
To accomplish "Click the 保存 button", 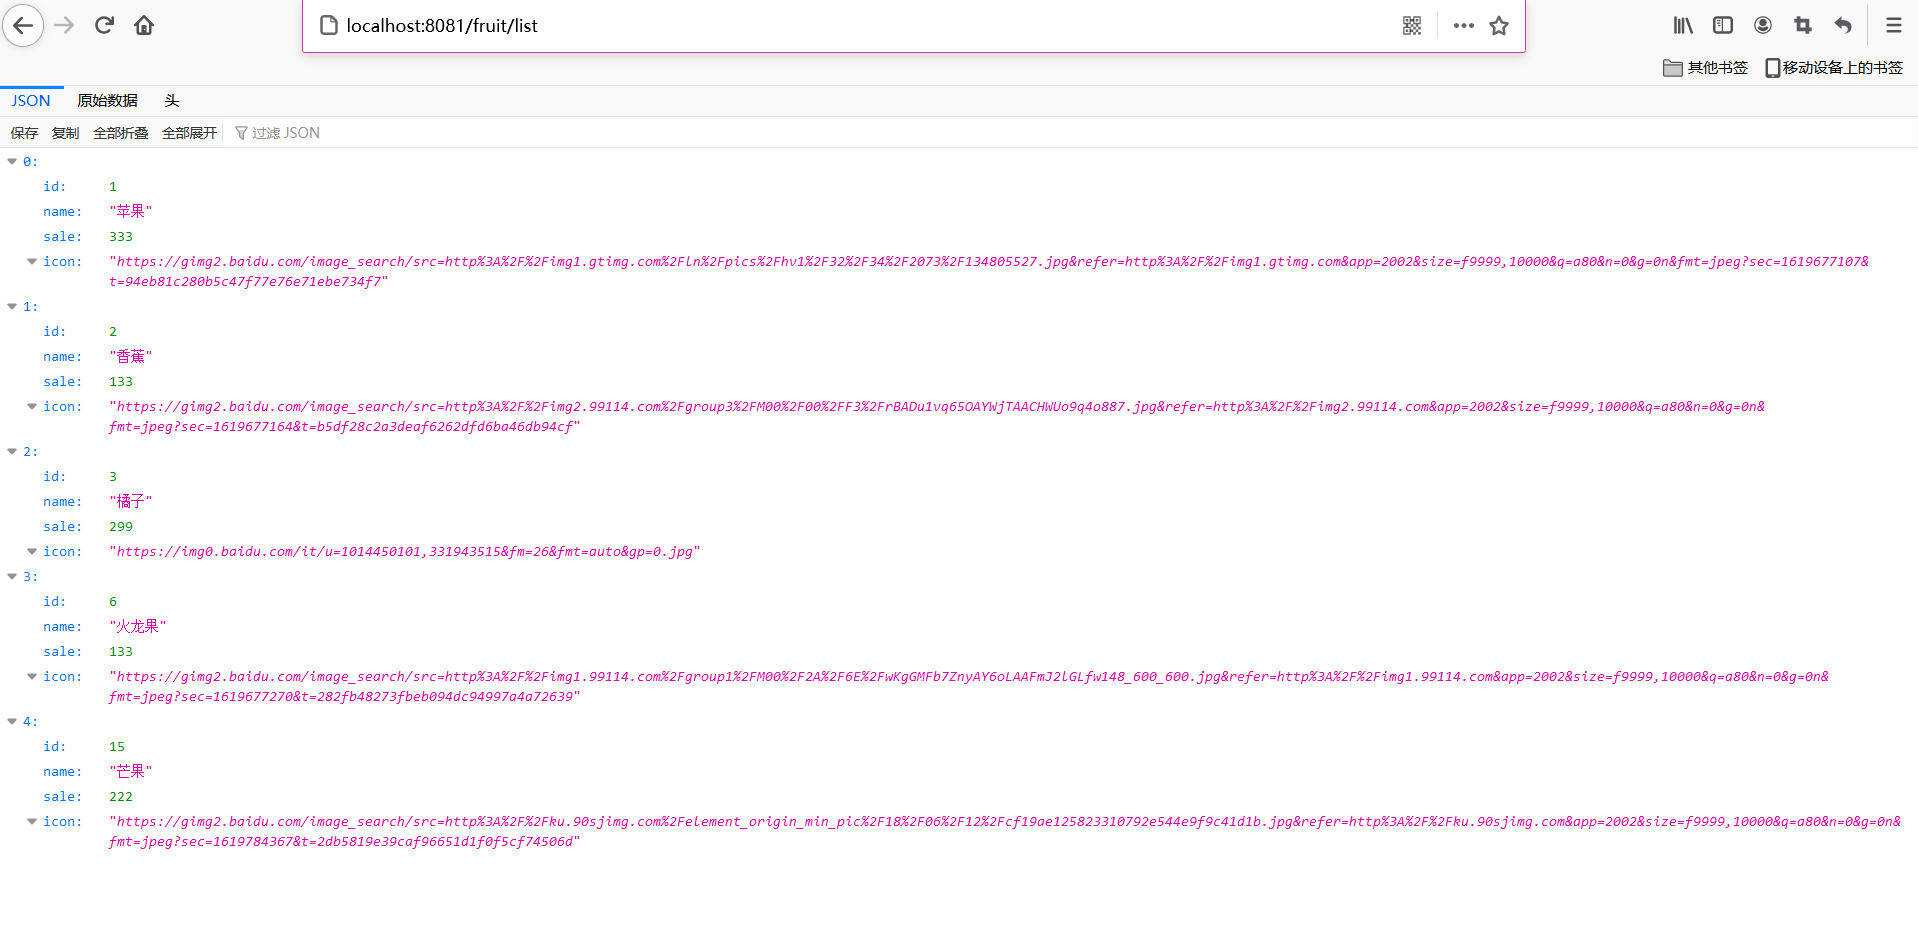I will click(23, 132).
